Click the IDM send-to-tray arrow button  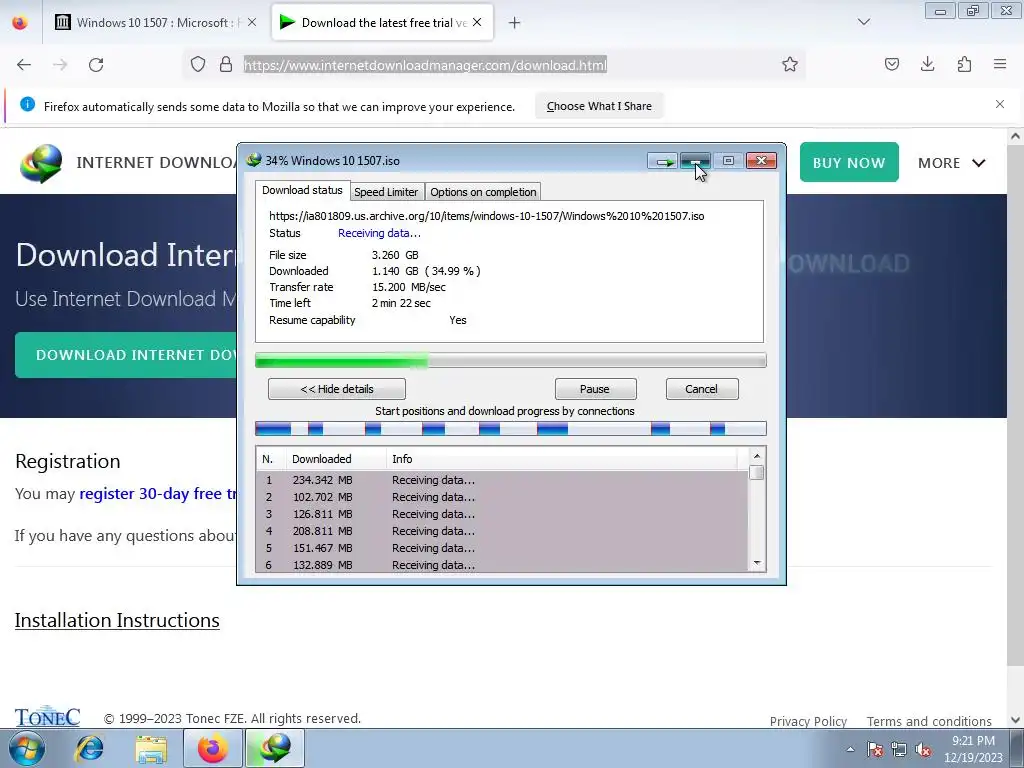(663, 161)
